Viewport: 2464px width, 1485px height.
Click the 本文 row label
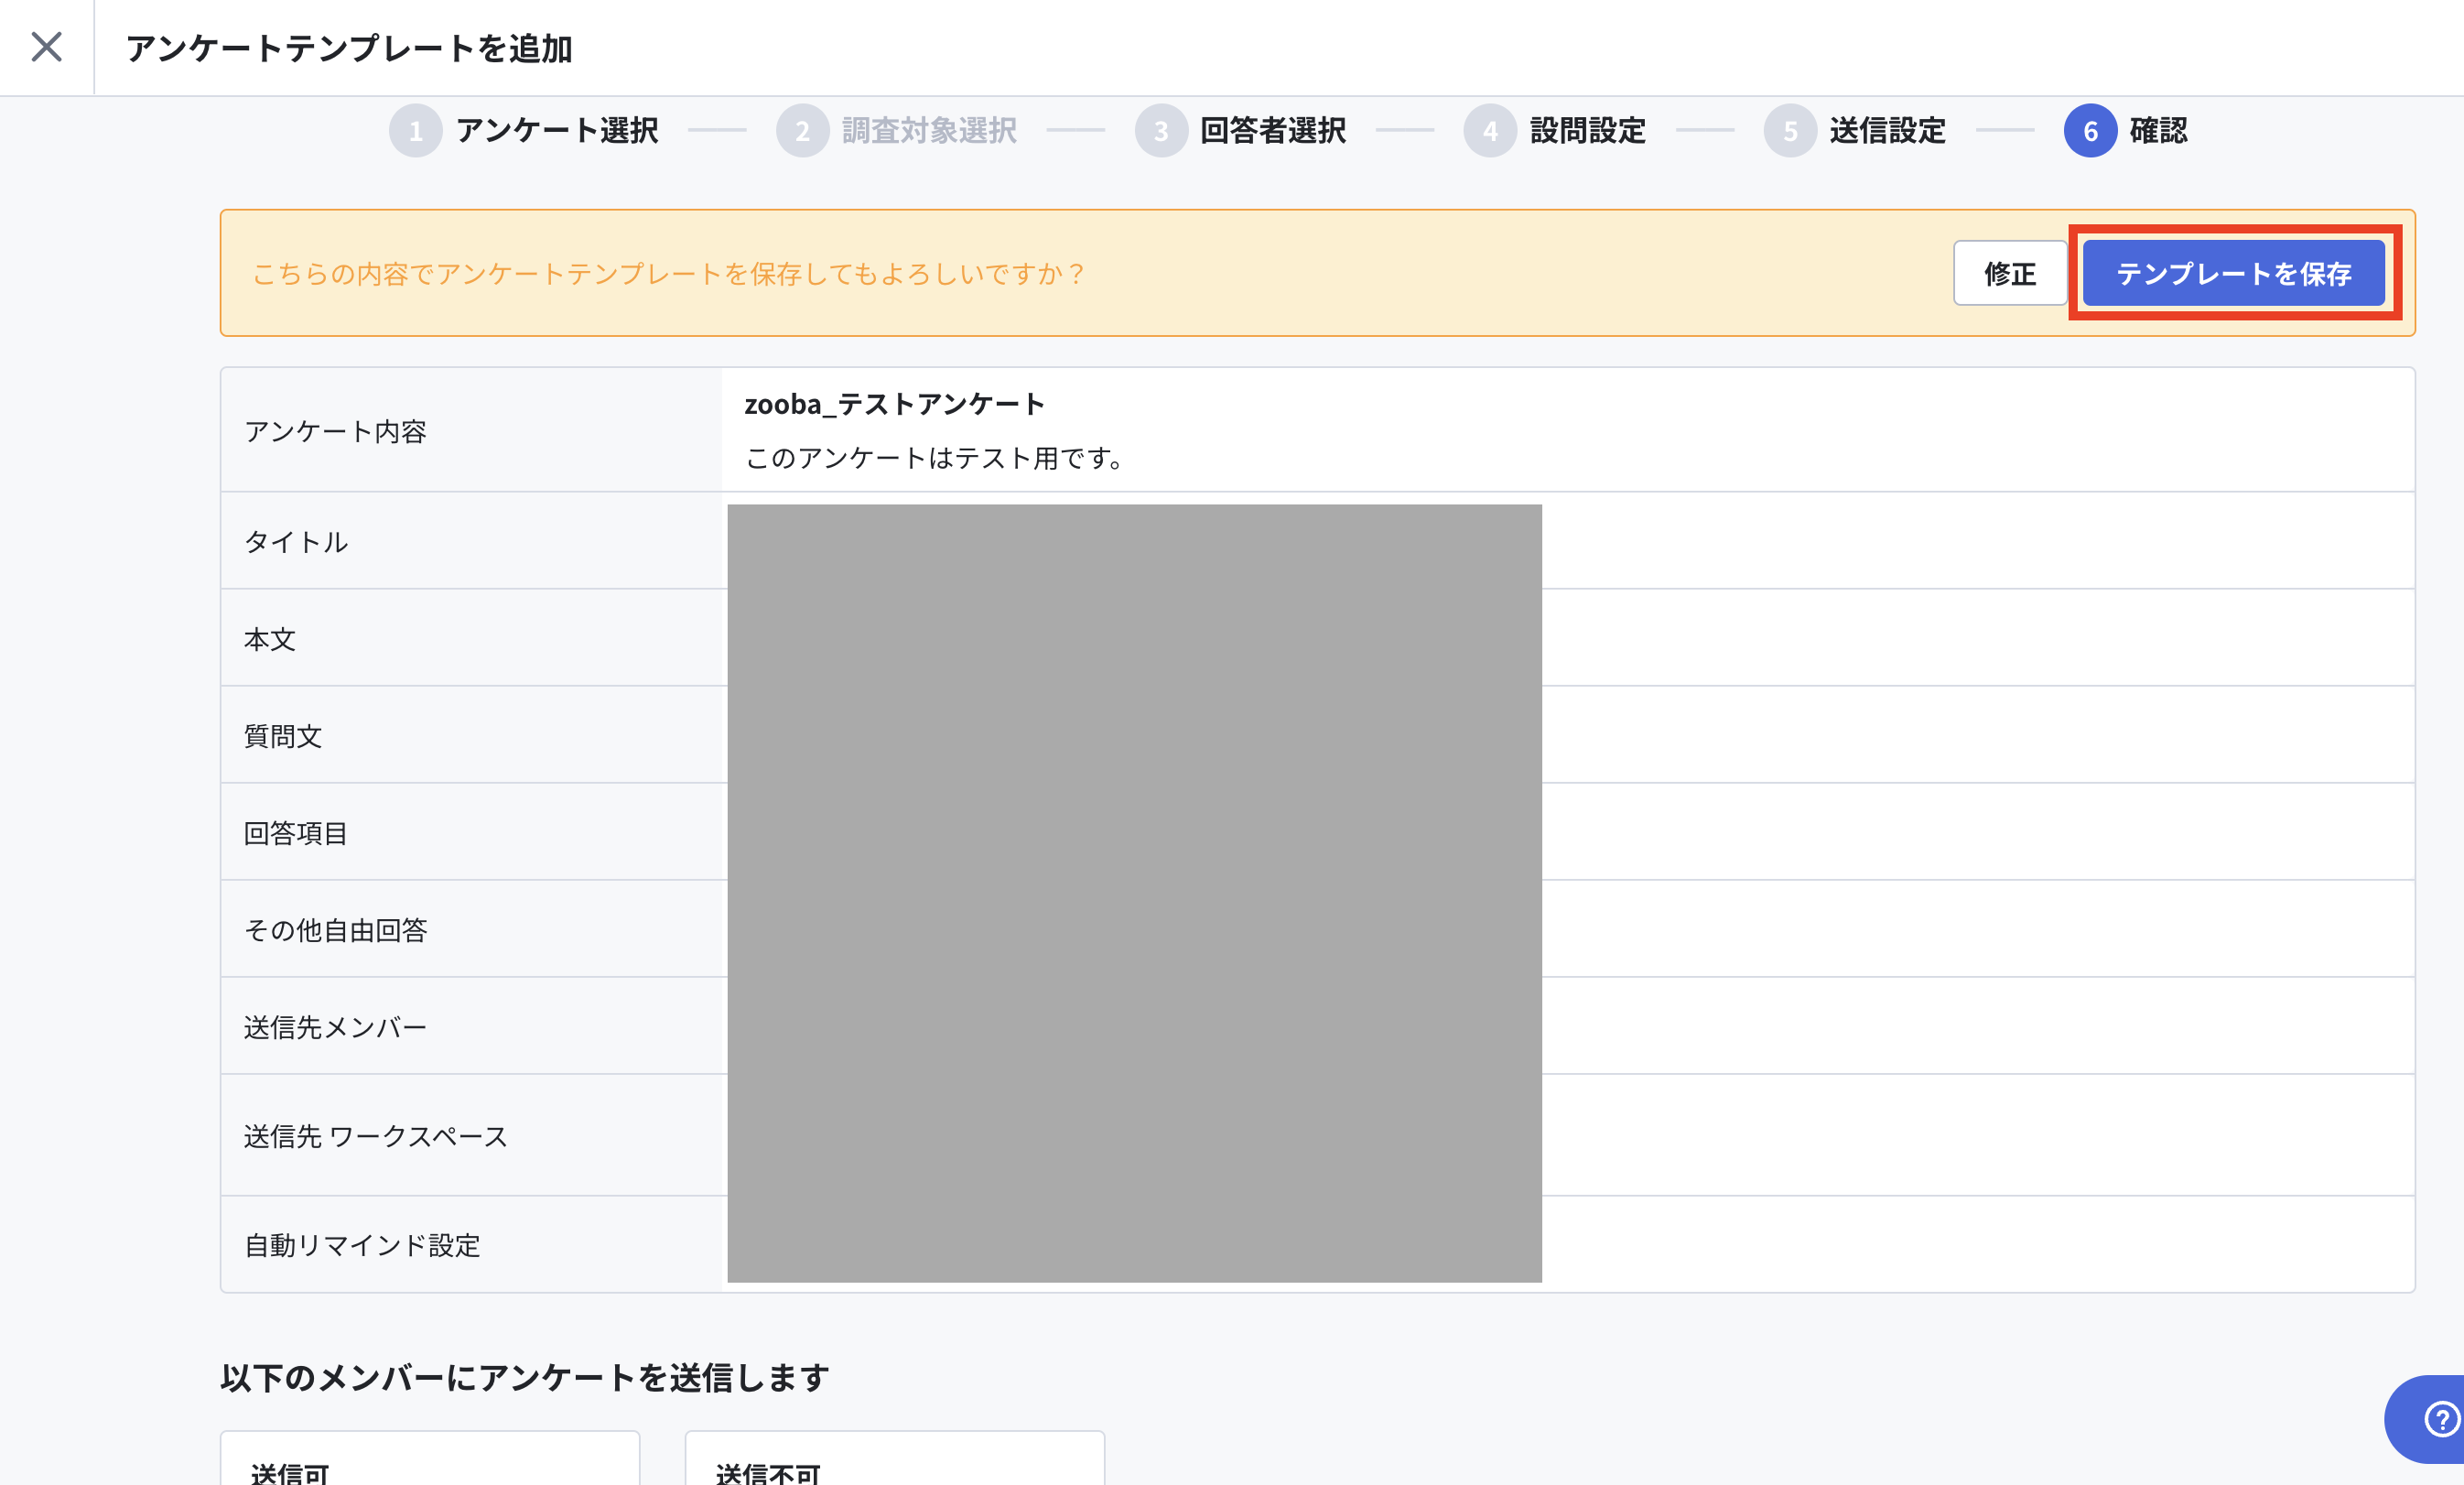click(270, 638)
